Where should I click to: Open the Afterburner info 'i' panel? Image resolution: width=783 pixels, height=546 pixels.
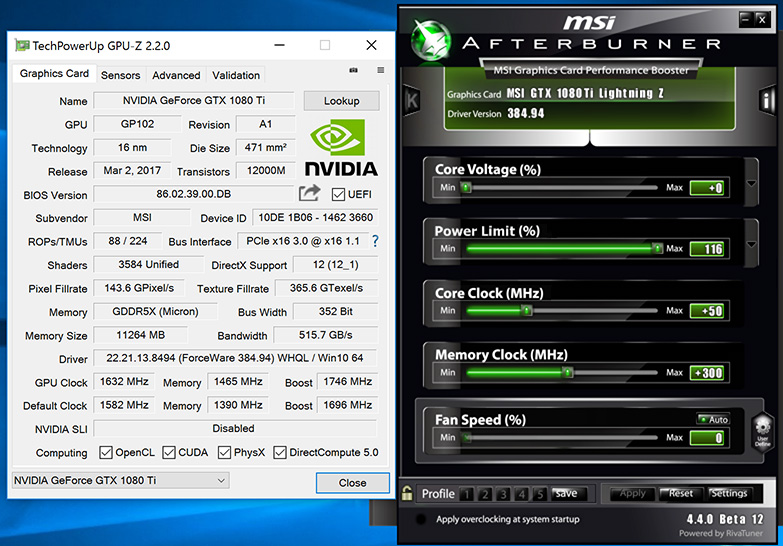pyautogui.click(x=767, y=100)
